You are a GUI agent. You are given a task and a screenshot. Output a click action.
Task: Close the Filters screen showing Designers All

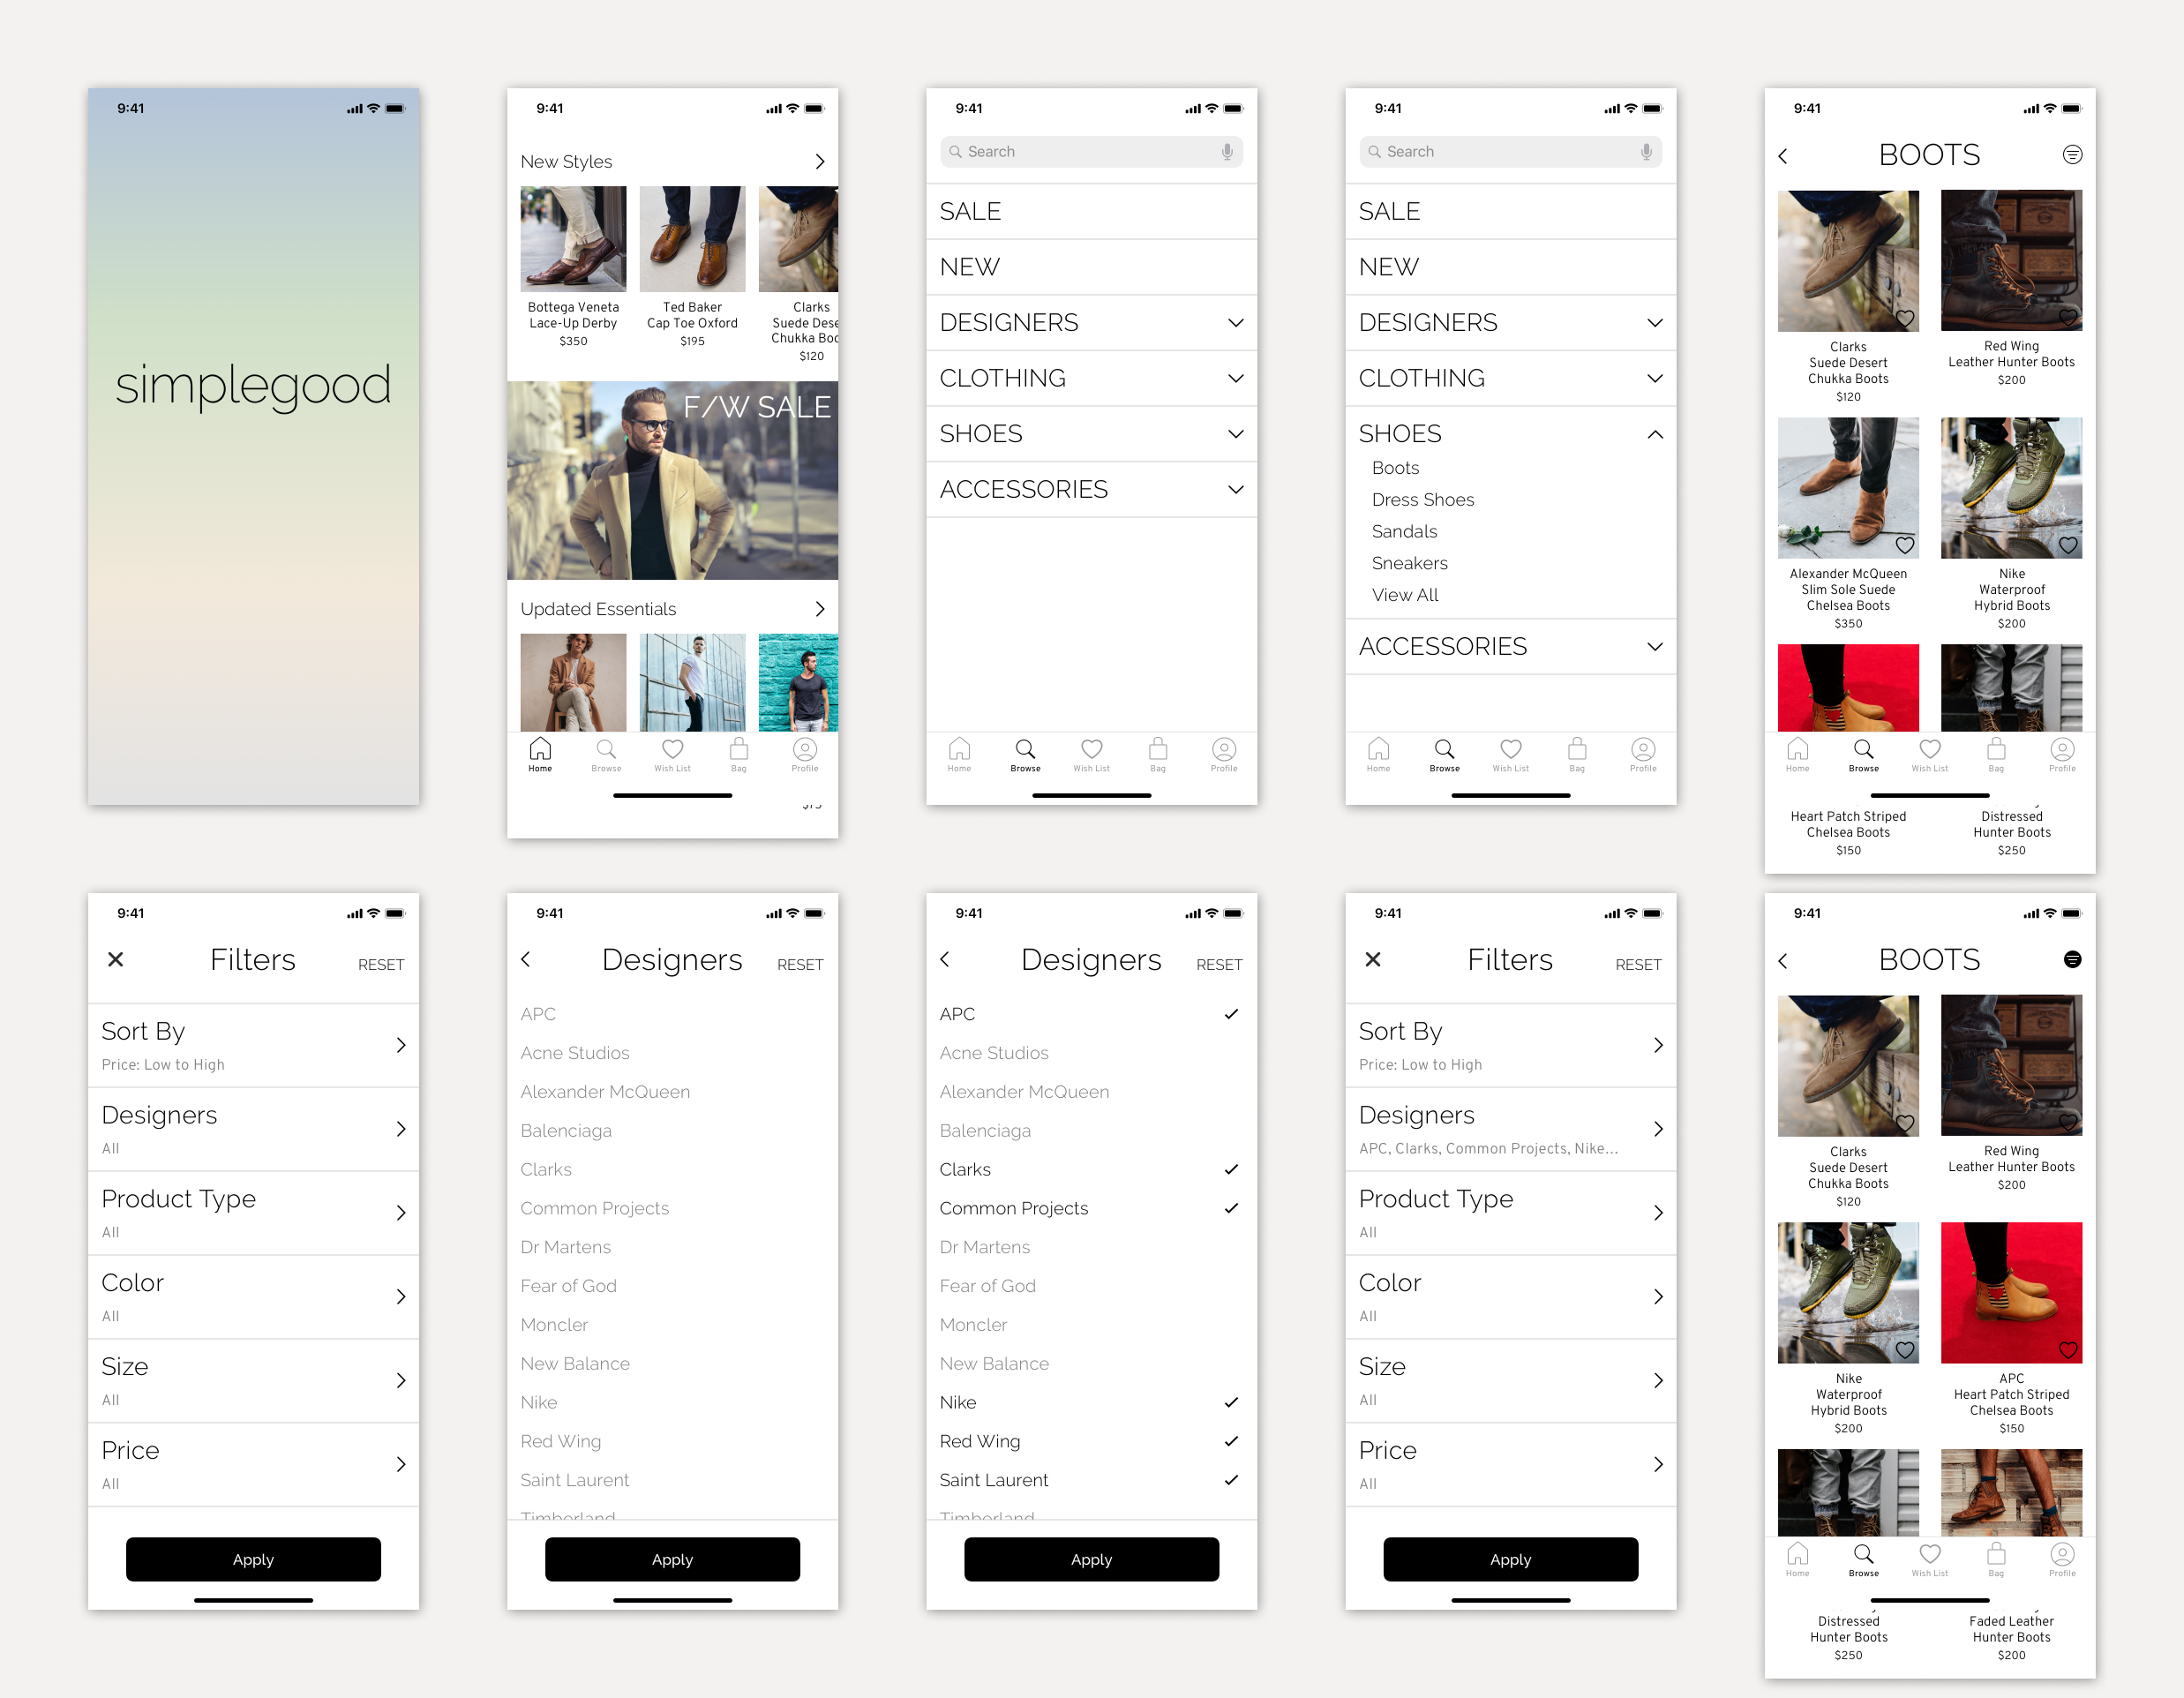click(116, 959)
